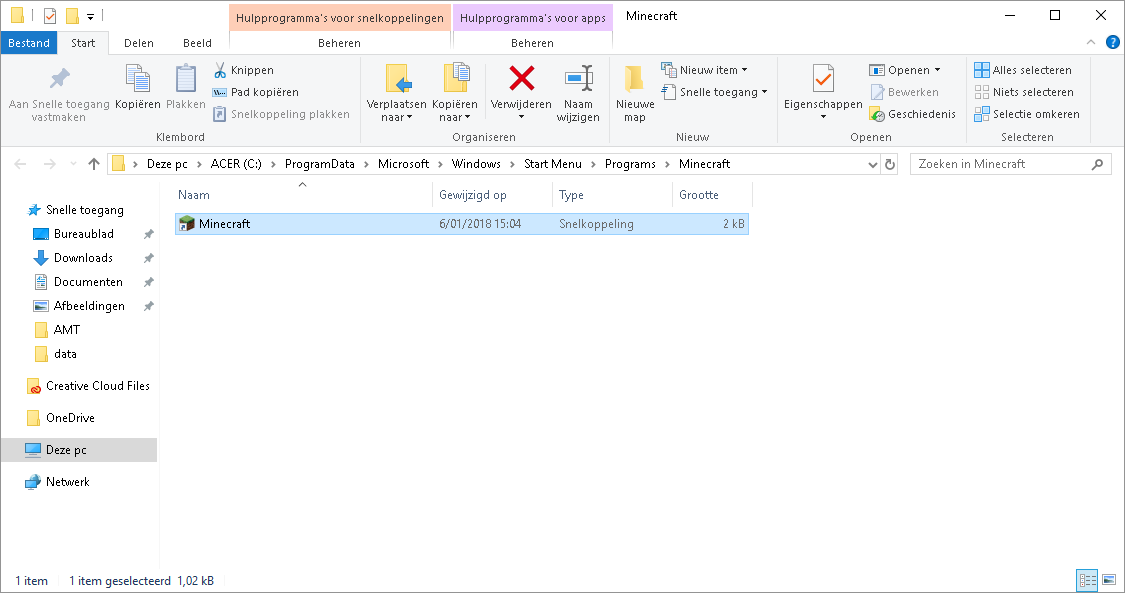Sort by the Grootte column
The image size is (1125, 593).
(x=712, y=195)
